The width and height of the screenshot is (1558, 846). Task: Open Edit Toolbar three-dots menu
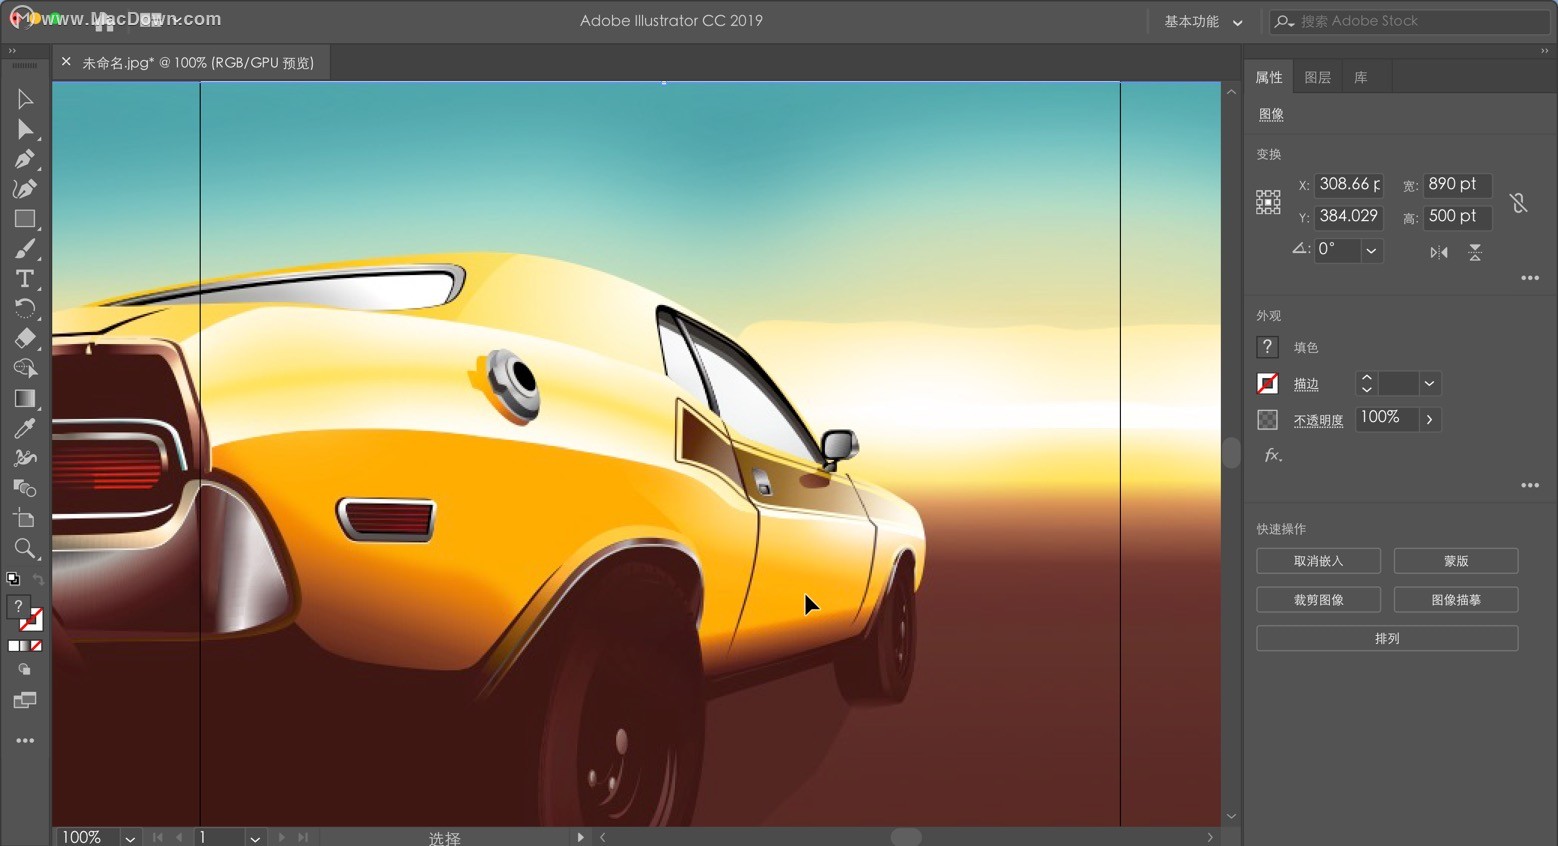(25, 741)
